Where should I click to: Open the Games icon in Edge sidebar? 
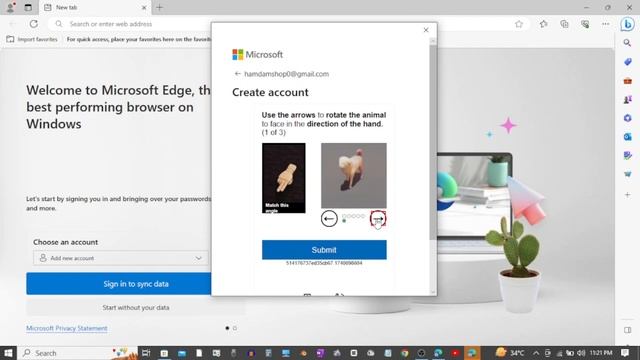pyautogui.click(x=627, y=99)
